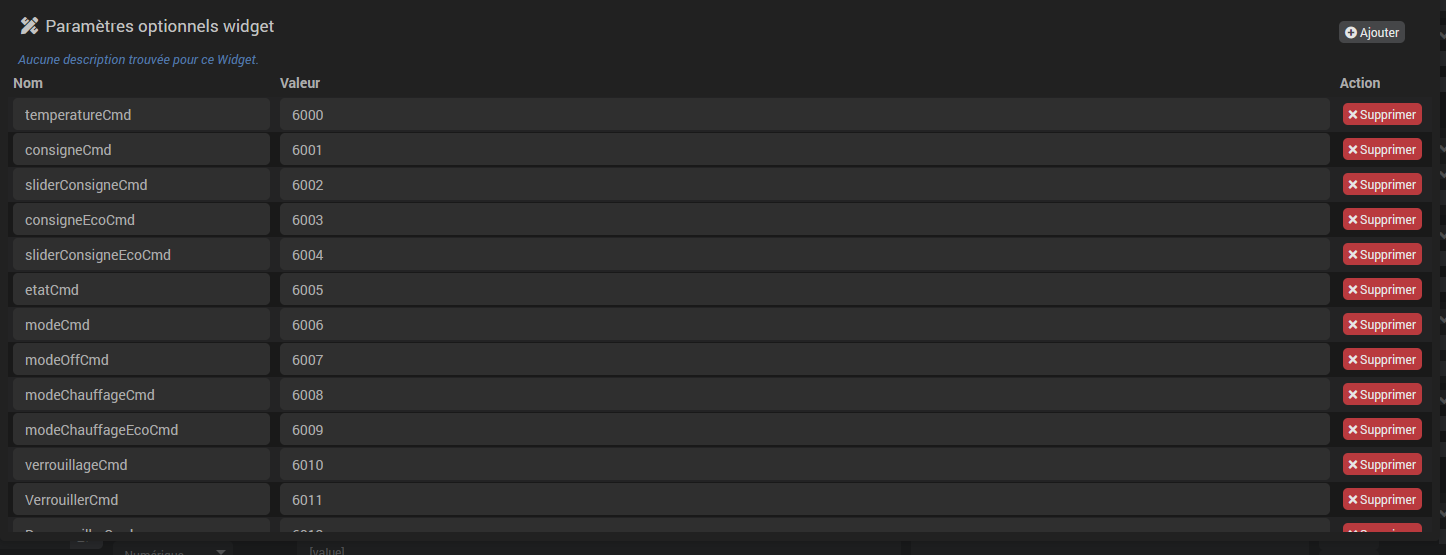Click the X icon on consigneCmd's Supprimer

[x=1353, y=150]
